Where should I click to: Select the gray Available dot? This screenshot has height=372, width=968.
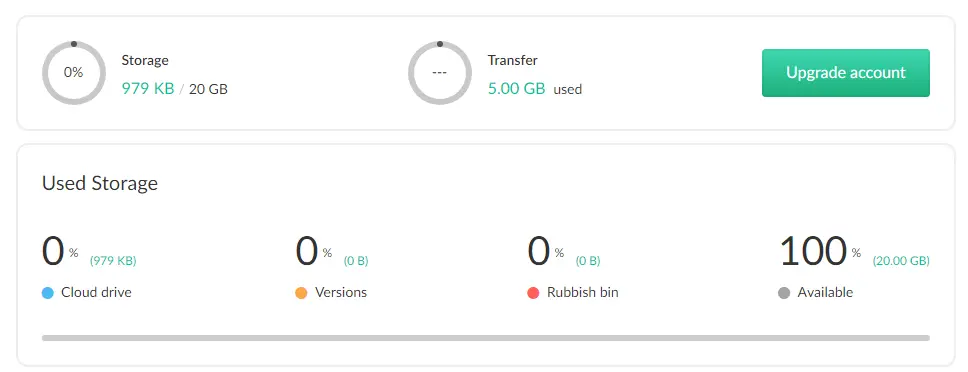tap(784, 293)
